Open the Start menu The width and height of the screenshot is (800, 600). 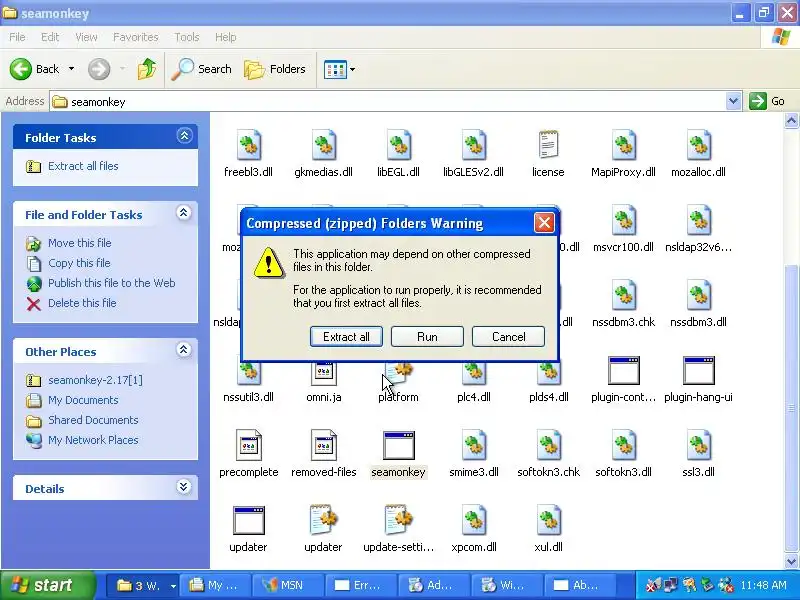pyautogui.click(x=47, y=585)
